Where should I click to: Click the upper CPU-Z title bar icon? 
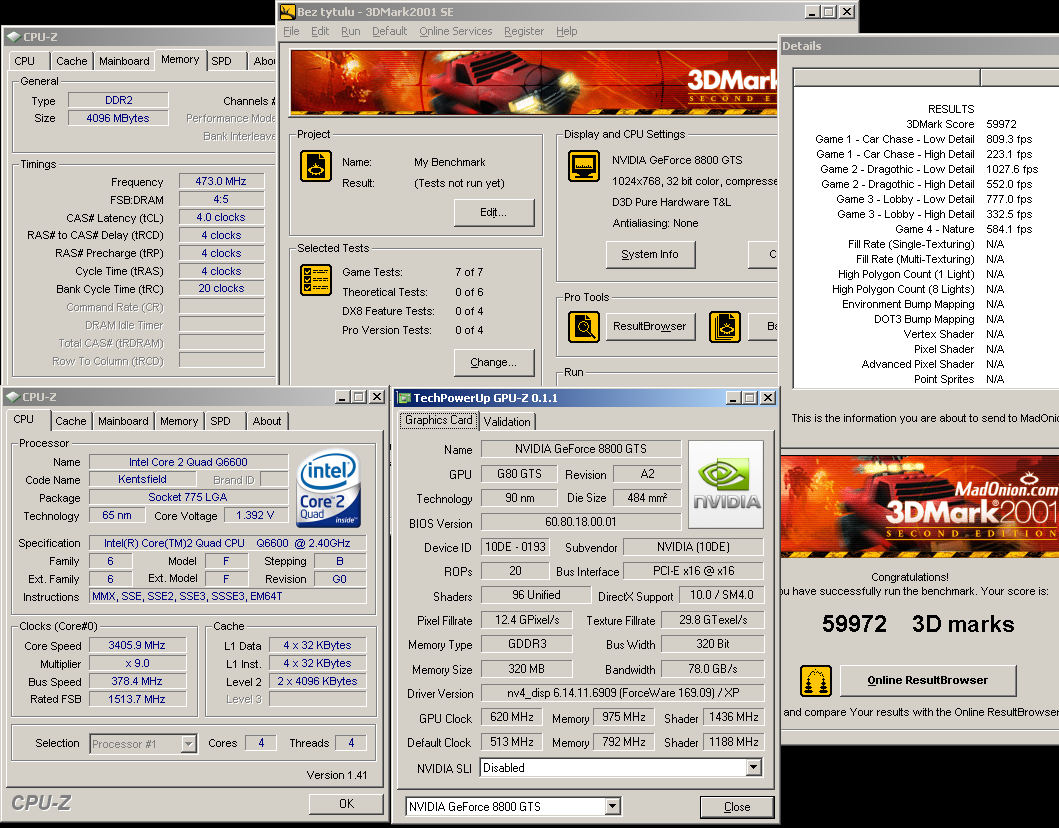[x=14, y=36]
